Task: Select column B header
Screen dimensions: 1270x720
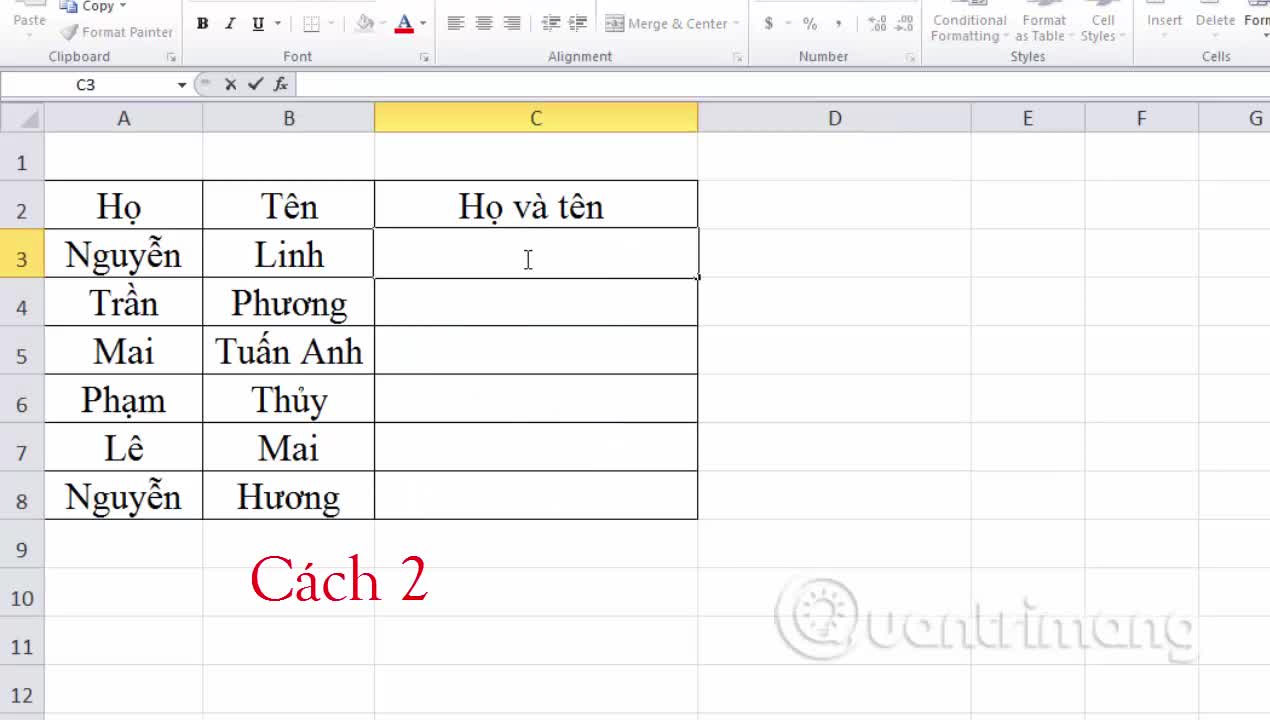Action: coord(289,118)
